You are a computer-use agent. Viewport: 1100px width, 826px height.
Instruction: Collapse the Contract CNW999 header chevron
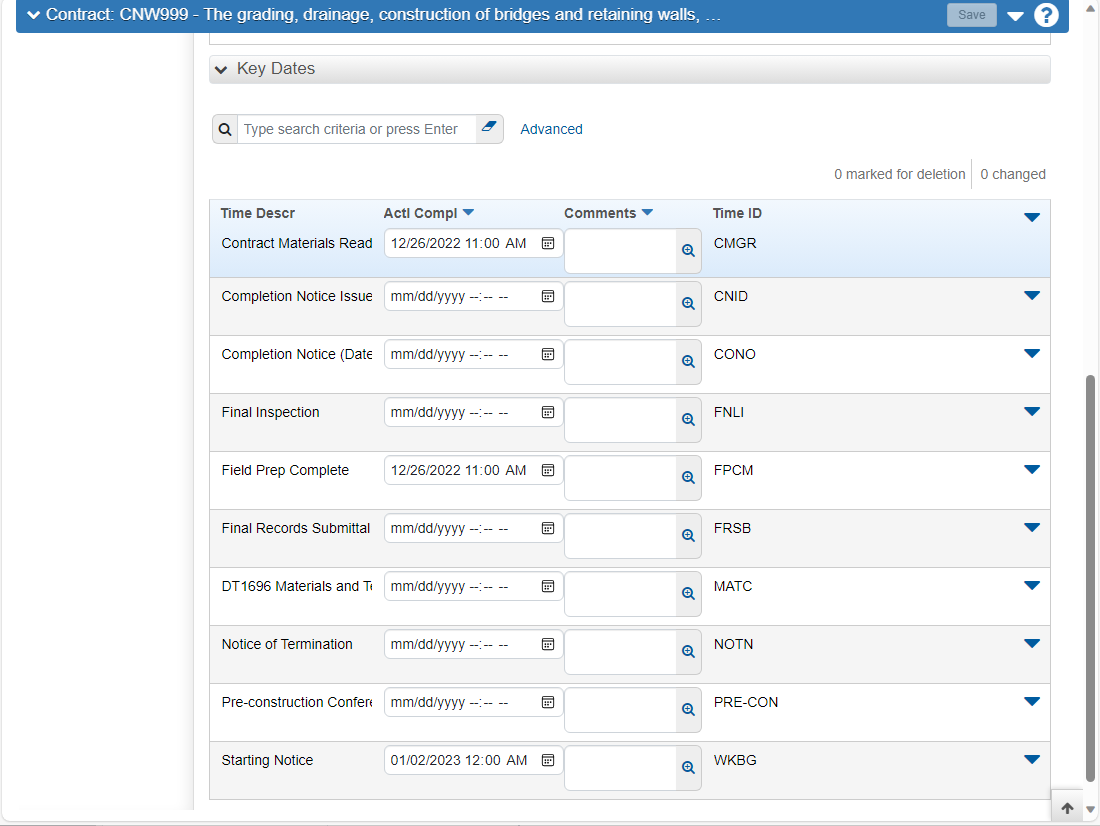point(33,15)
